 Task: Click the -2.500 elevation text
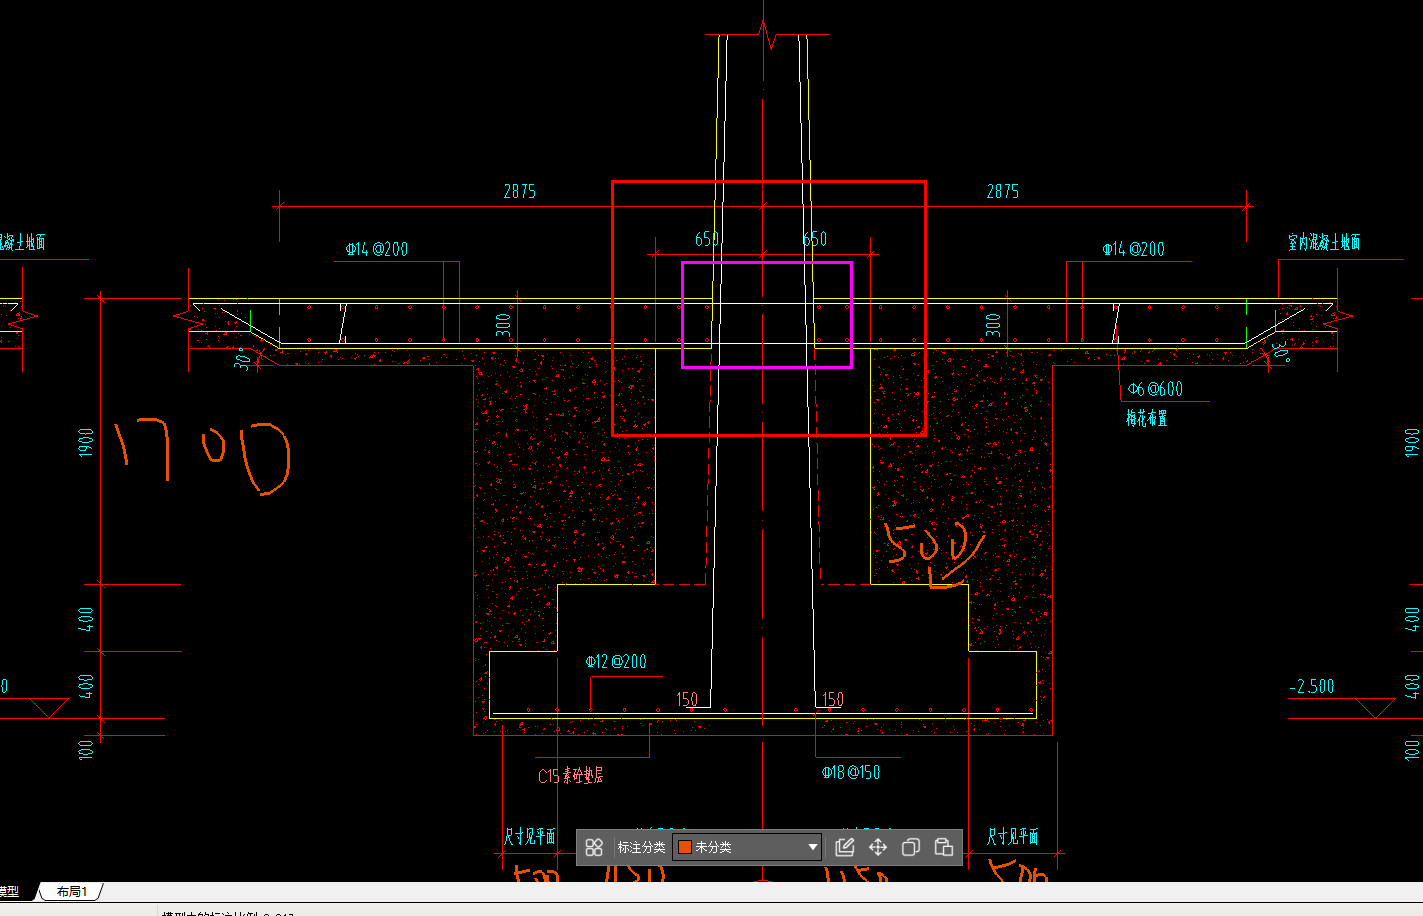(1312, 686)
